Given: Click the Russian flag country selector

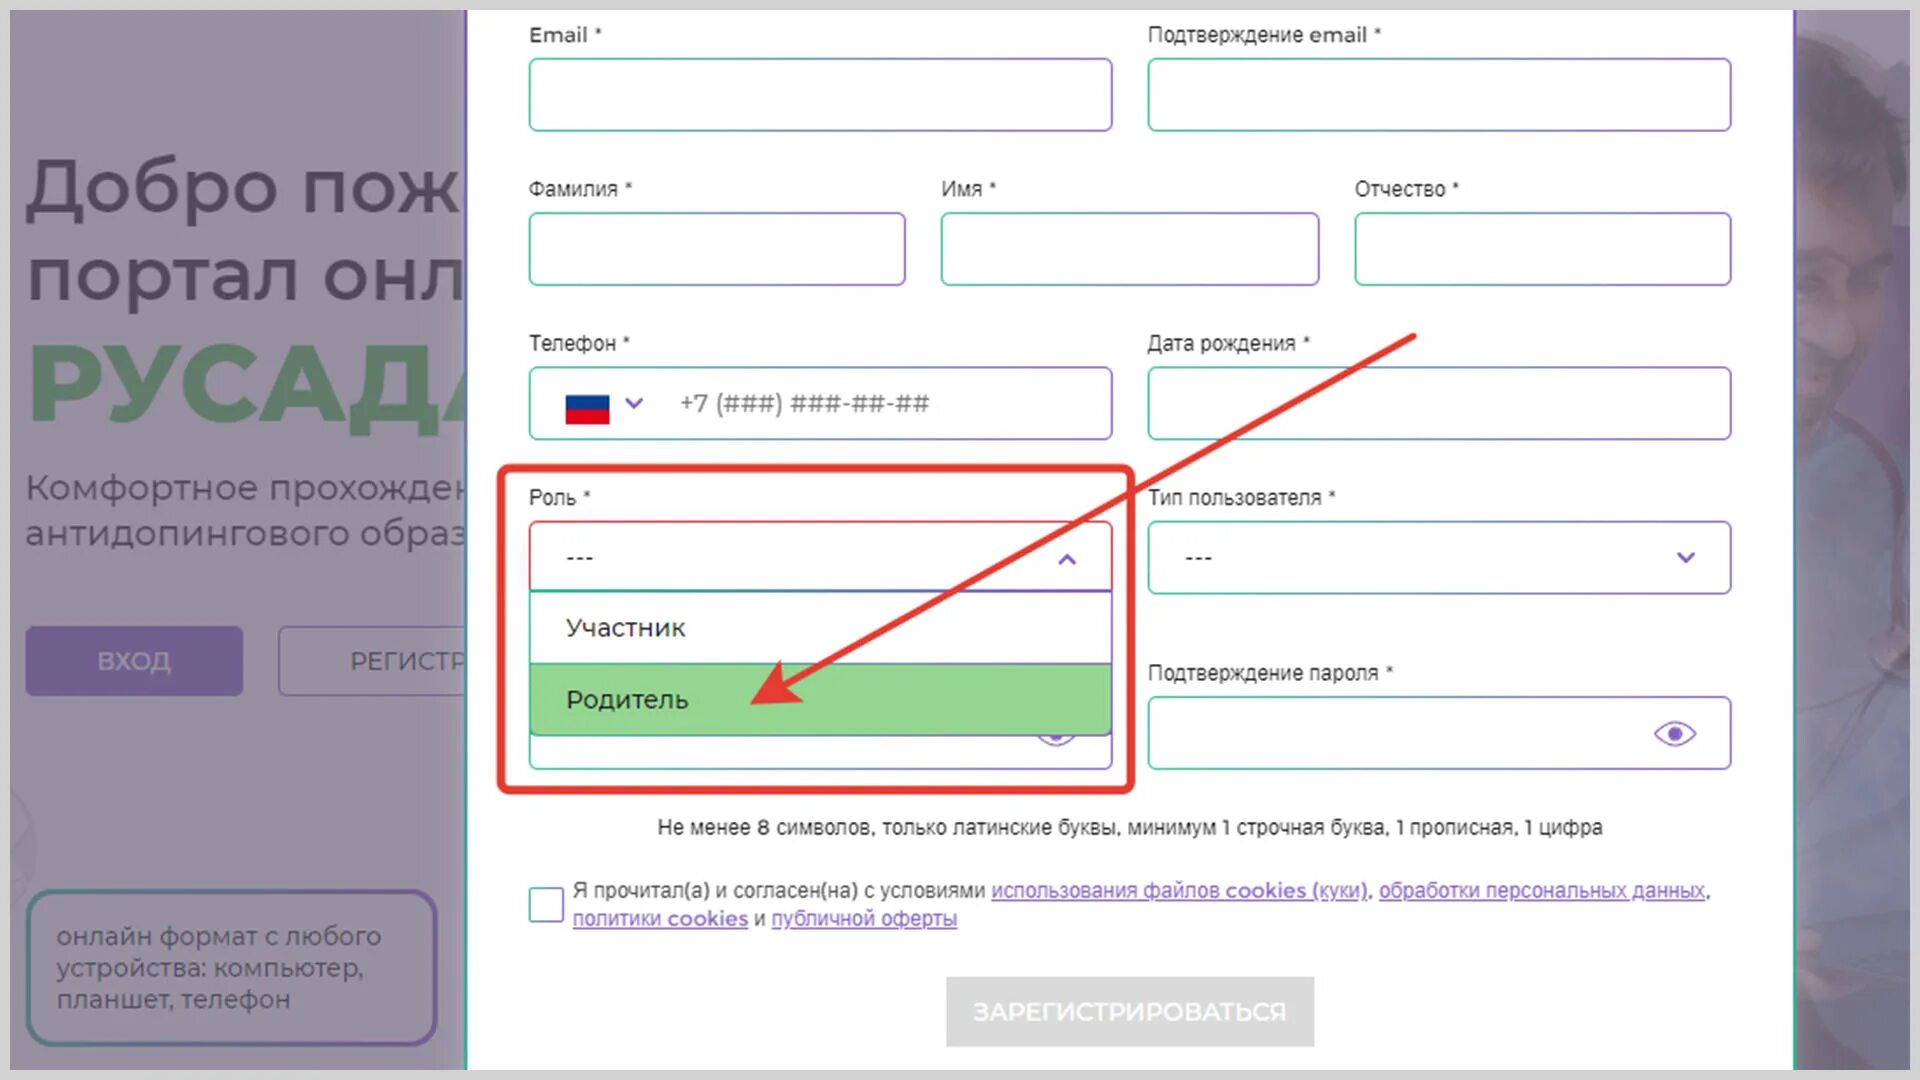Looking at the screenshot, I should coord(587,405).
